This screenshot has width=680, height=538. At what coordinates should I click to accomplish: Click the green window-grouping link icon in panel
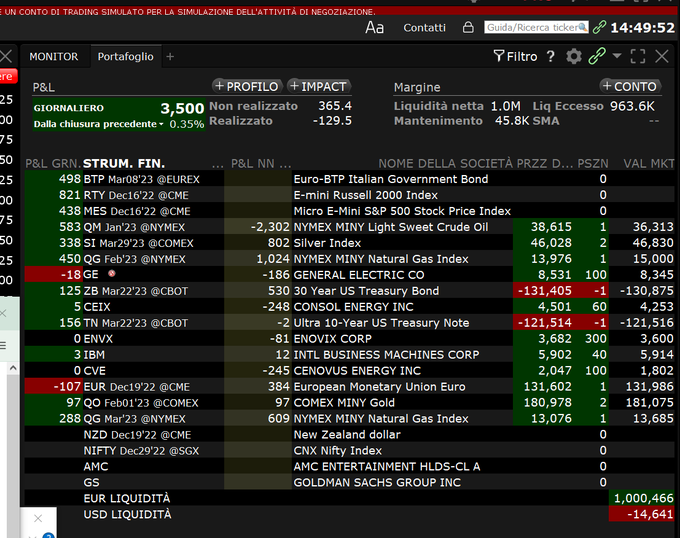point(597,56)
